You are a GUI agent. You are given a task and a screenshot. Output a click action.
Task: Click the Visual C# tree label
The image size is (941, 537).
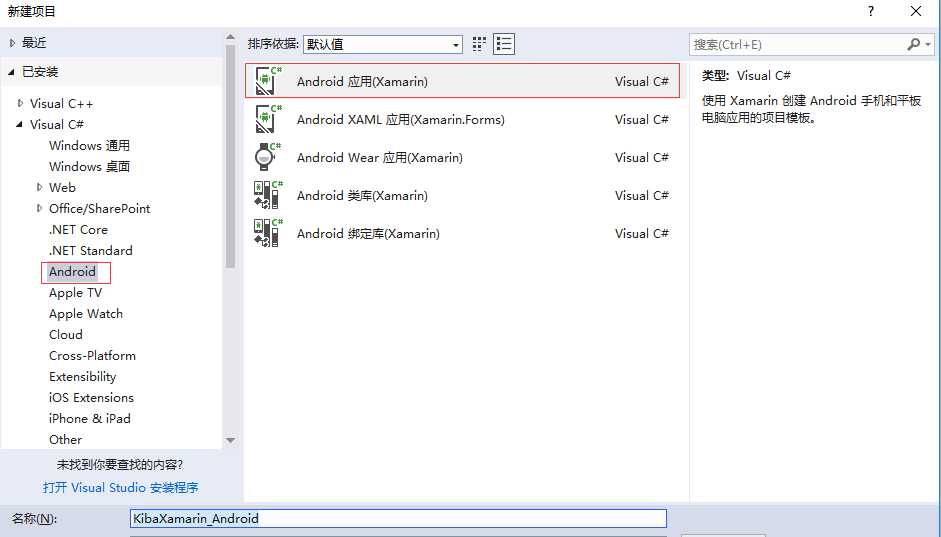pyautogui.click(x=57, y=124)
